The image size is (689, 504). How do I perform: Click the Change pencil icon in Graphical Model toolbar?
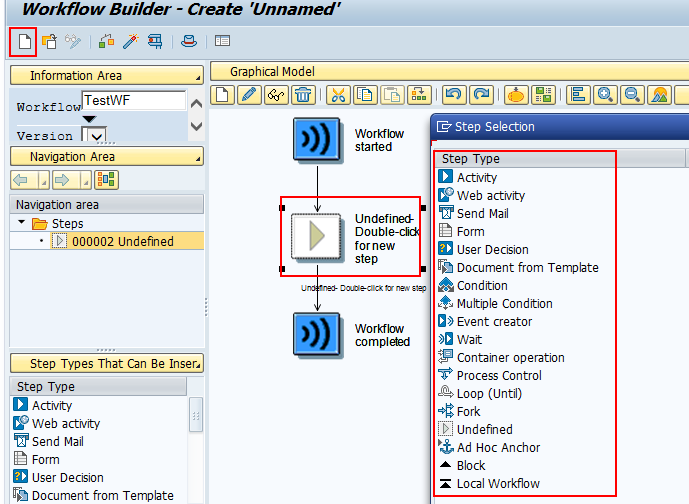click(249, 94)
